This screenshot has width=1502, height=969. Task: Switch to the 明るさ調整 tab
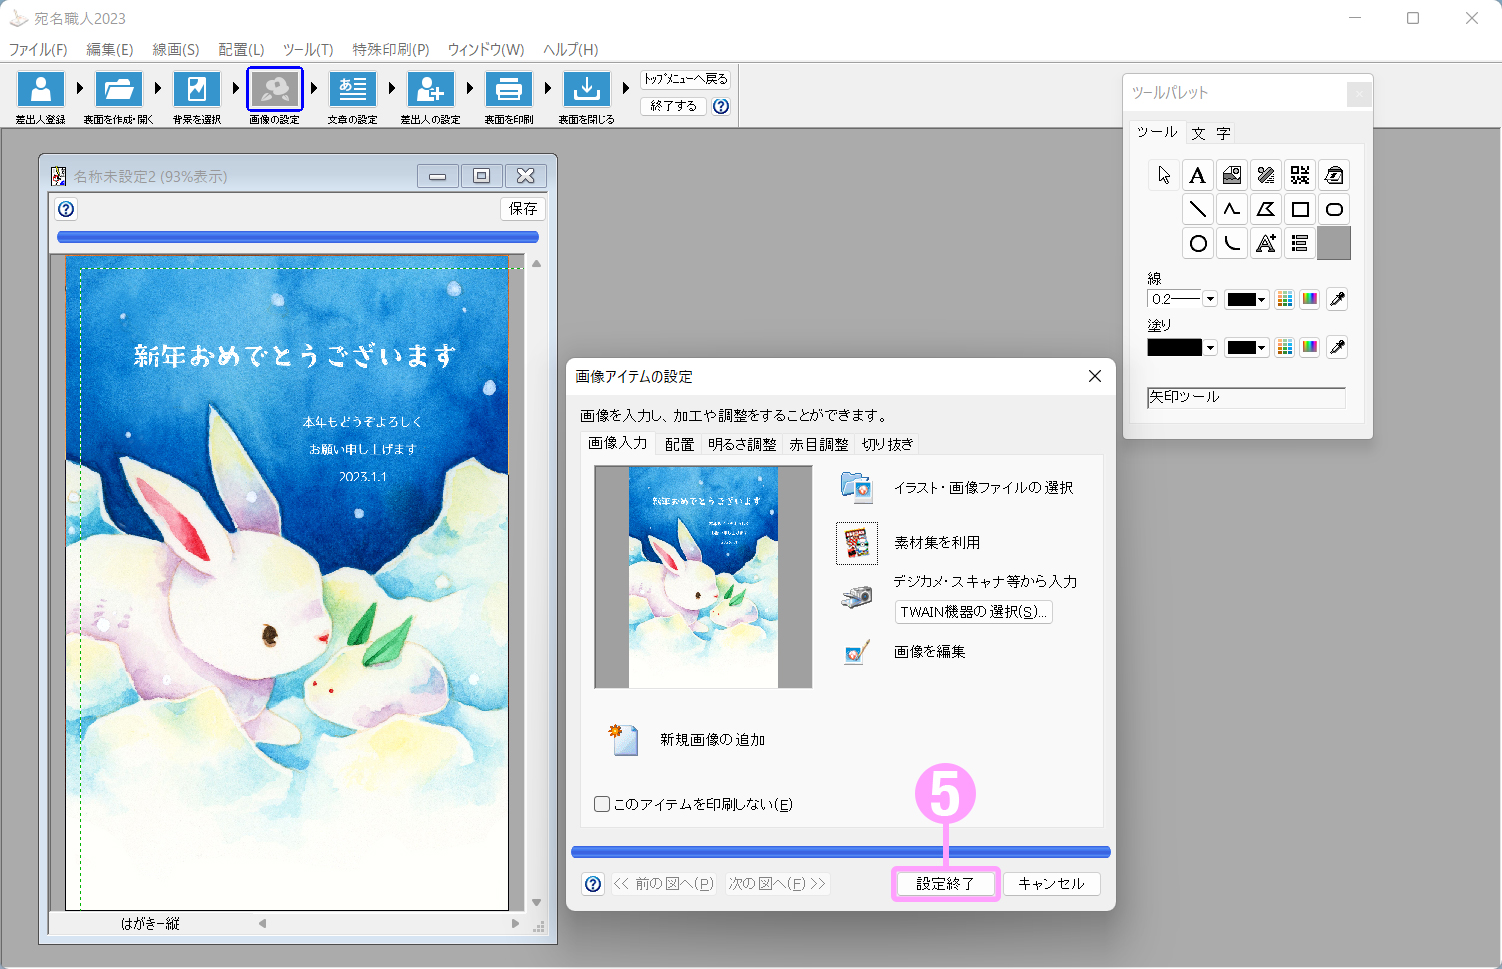[x=741, y=444]
